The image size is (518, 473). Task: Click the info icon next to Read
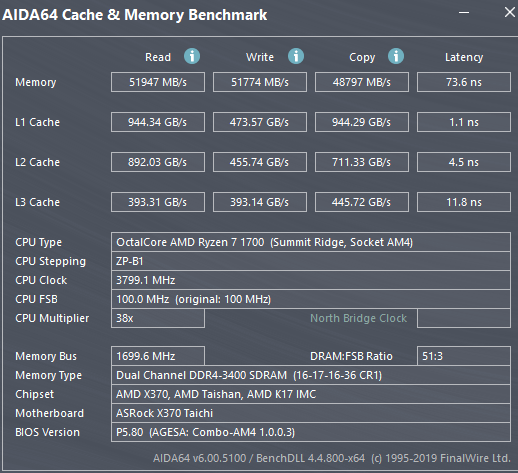[x=192, y=56]
